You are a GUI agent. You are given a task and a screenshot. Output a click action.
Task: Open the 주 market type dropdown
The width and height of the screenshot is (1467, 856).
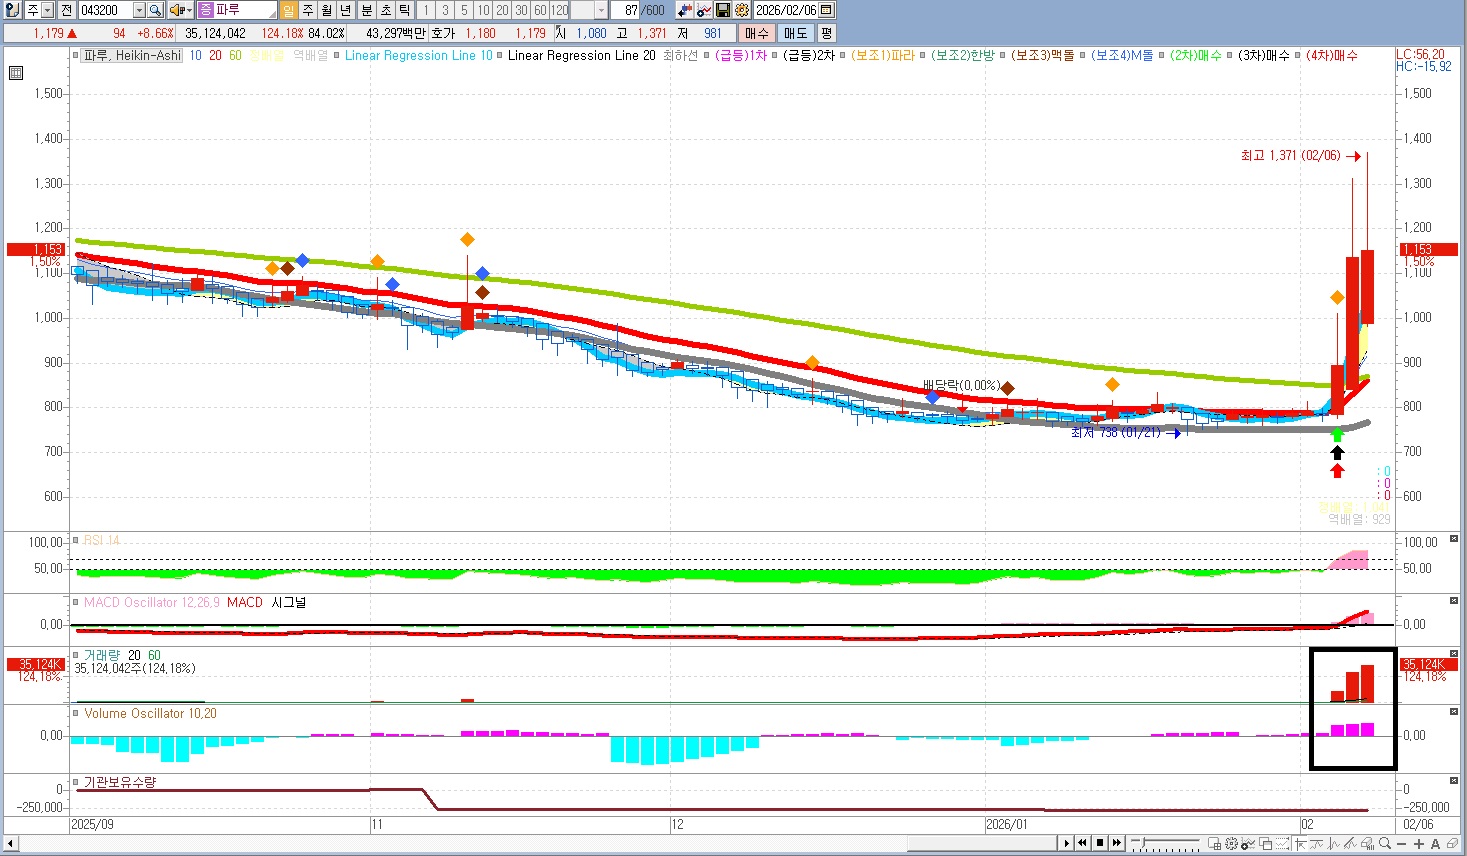click(47, 10)
